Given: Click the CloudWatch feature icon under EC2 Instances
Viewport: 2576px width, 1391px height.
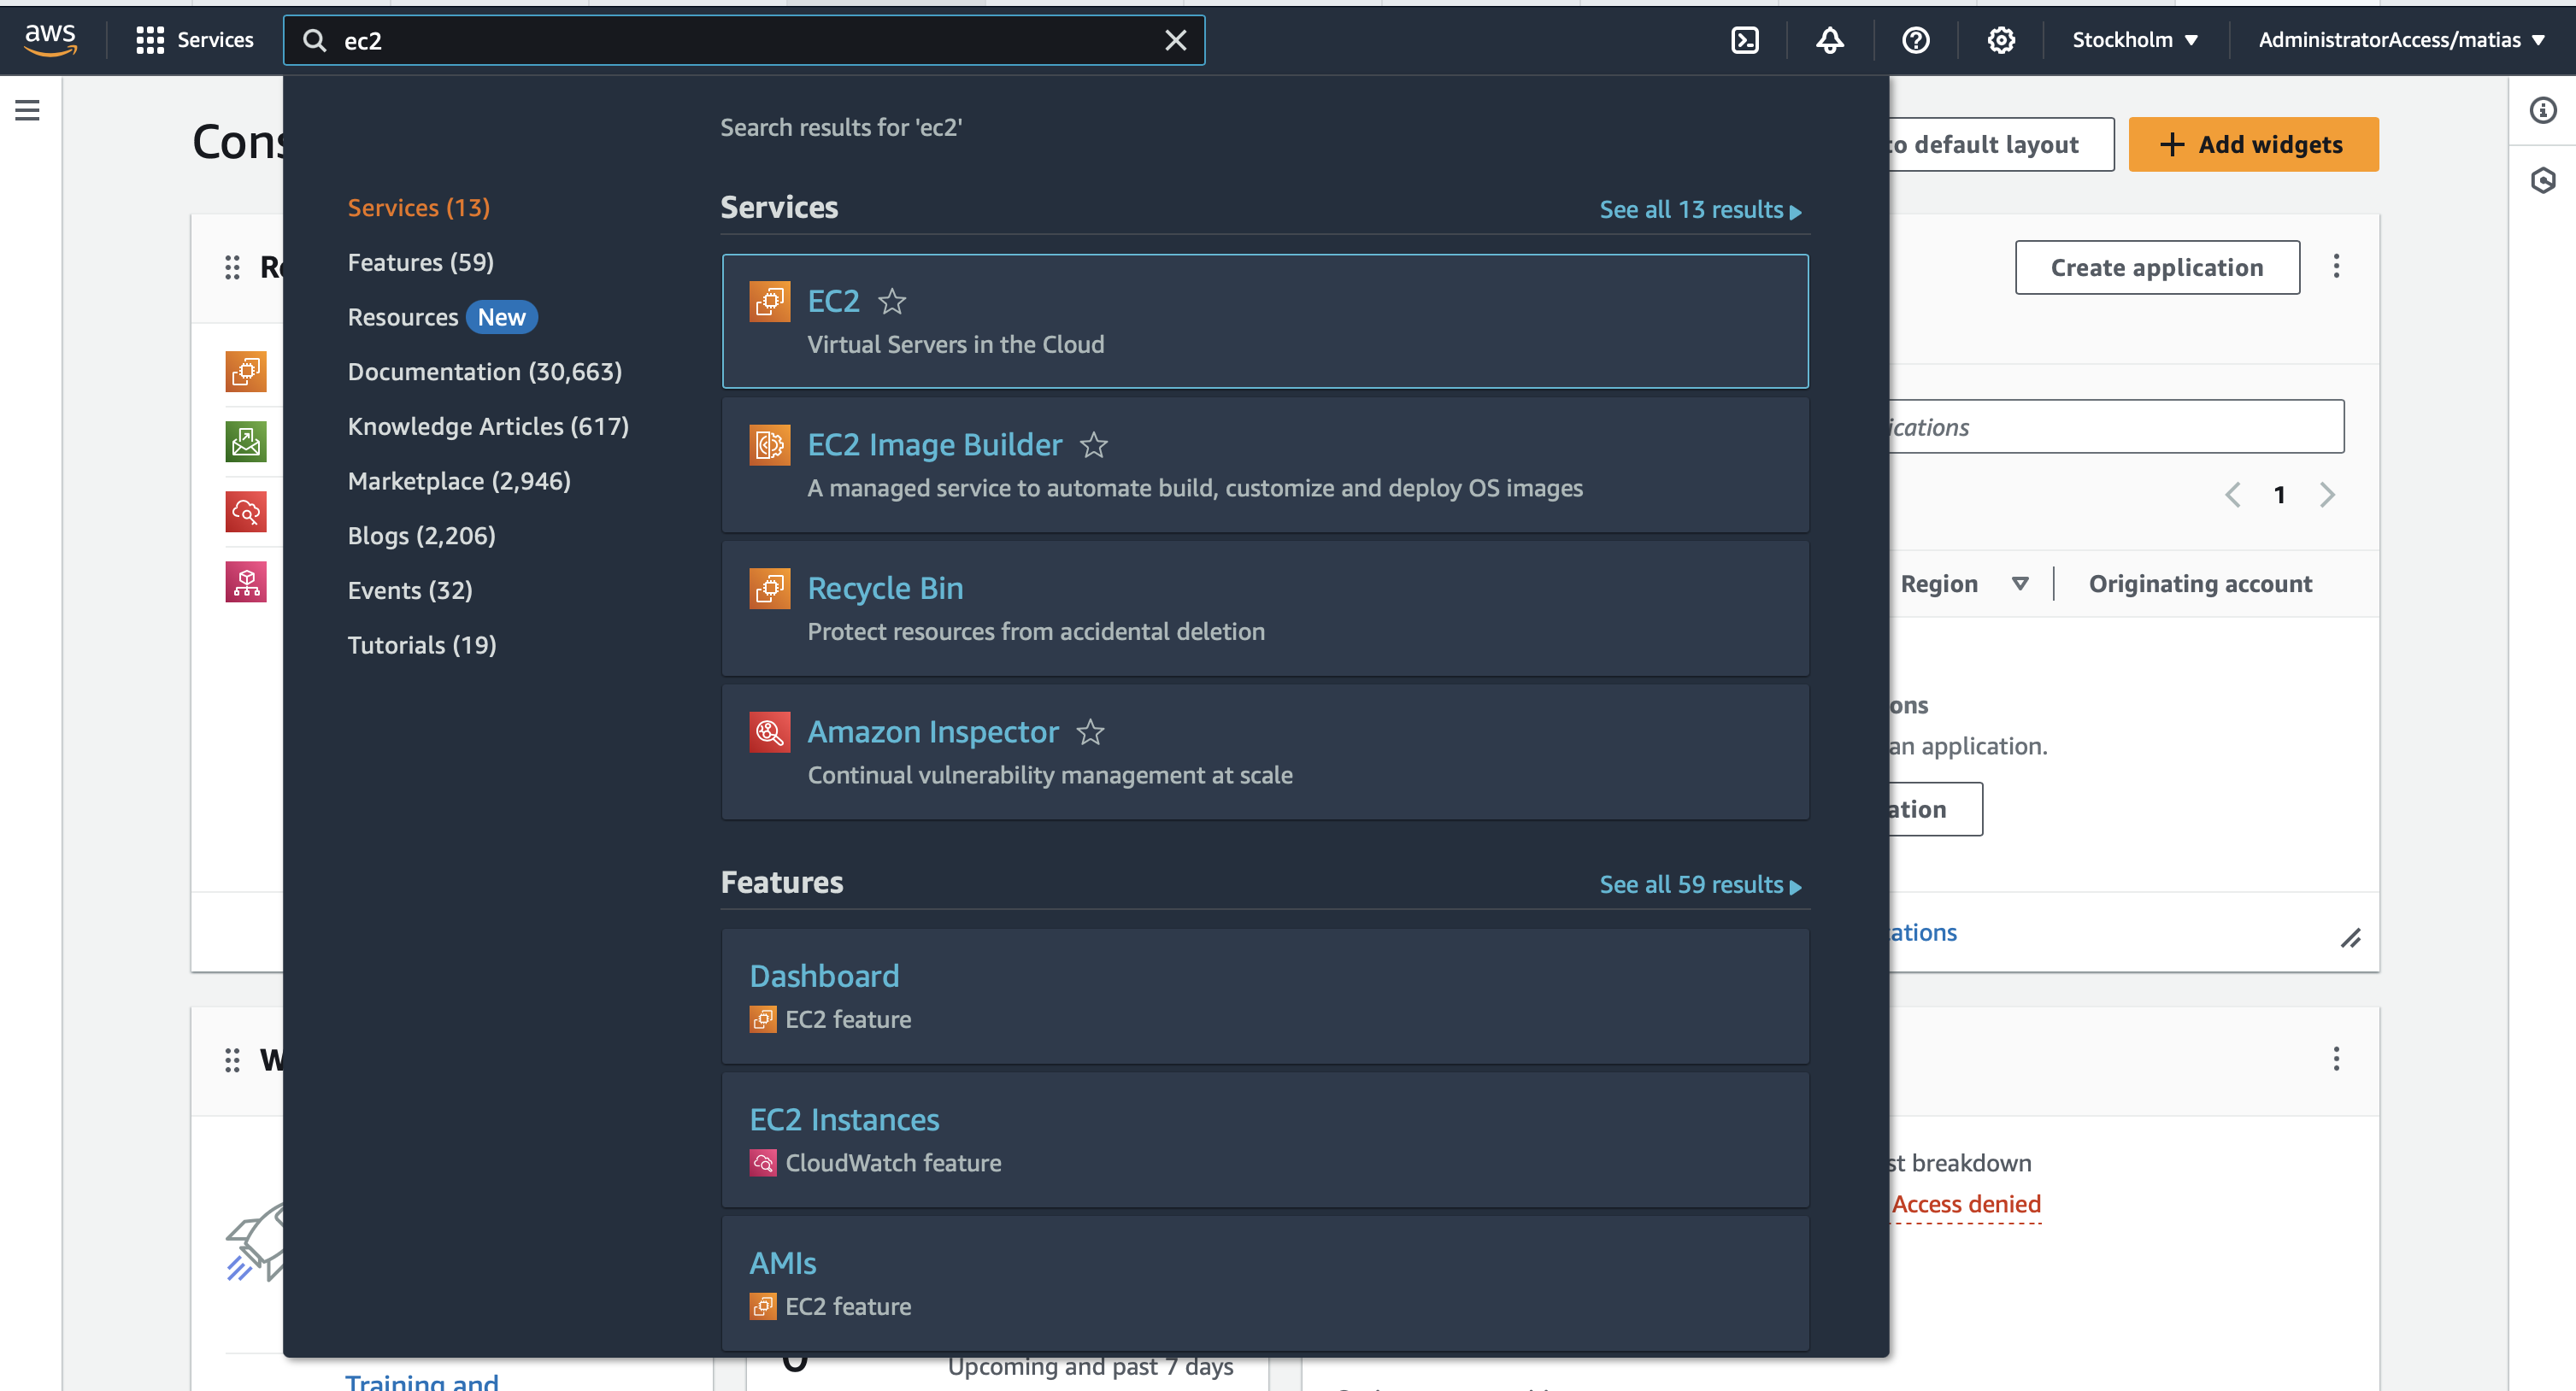Looking at the screenshot, I should tap(763, 1163).
